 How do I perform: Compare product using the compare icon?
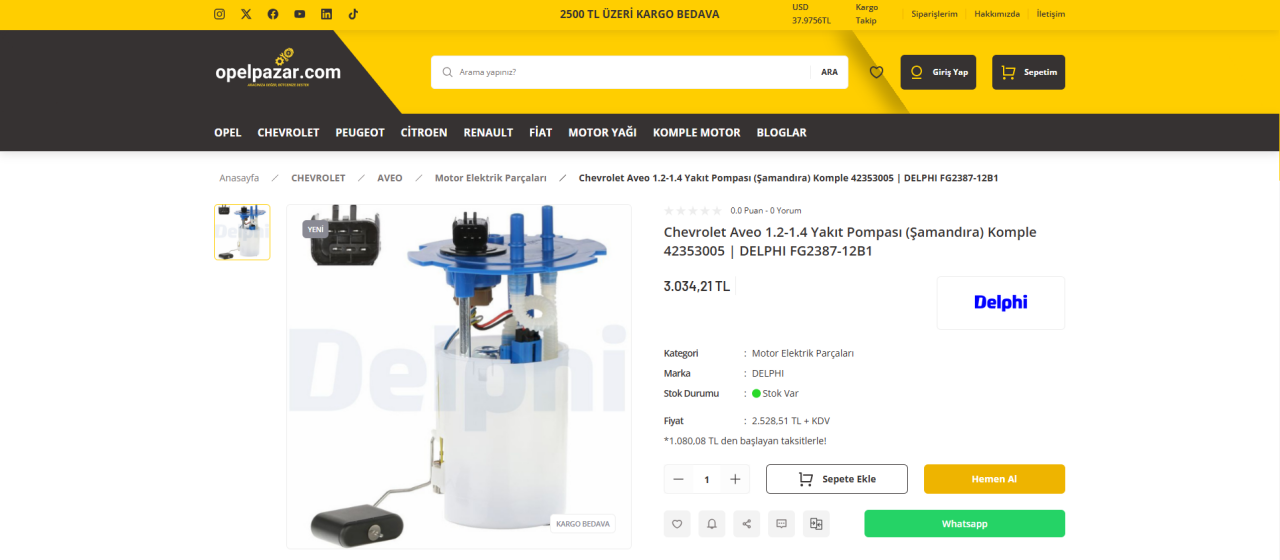(816, 523)
